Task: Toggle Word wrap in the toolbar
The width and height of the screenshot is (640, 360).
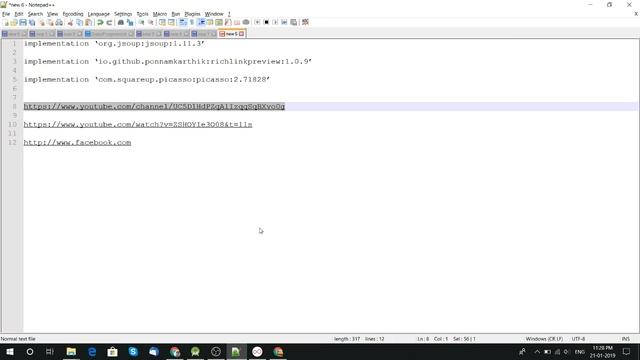Action: 183,22
